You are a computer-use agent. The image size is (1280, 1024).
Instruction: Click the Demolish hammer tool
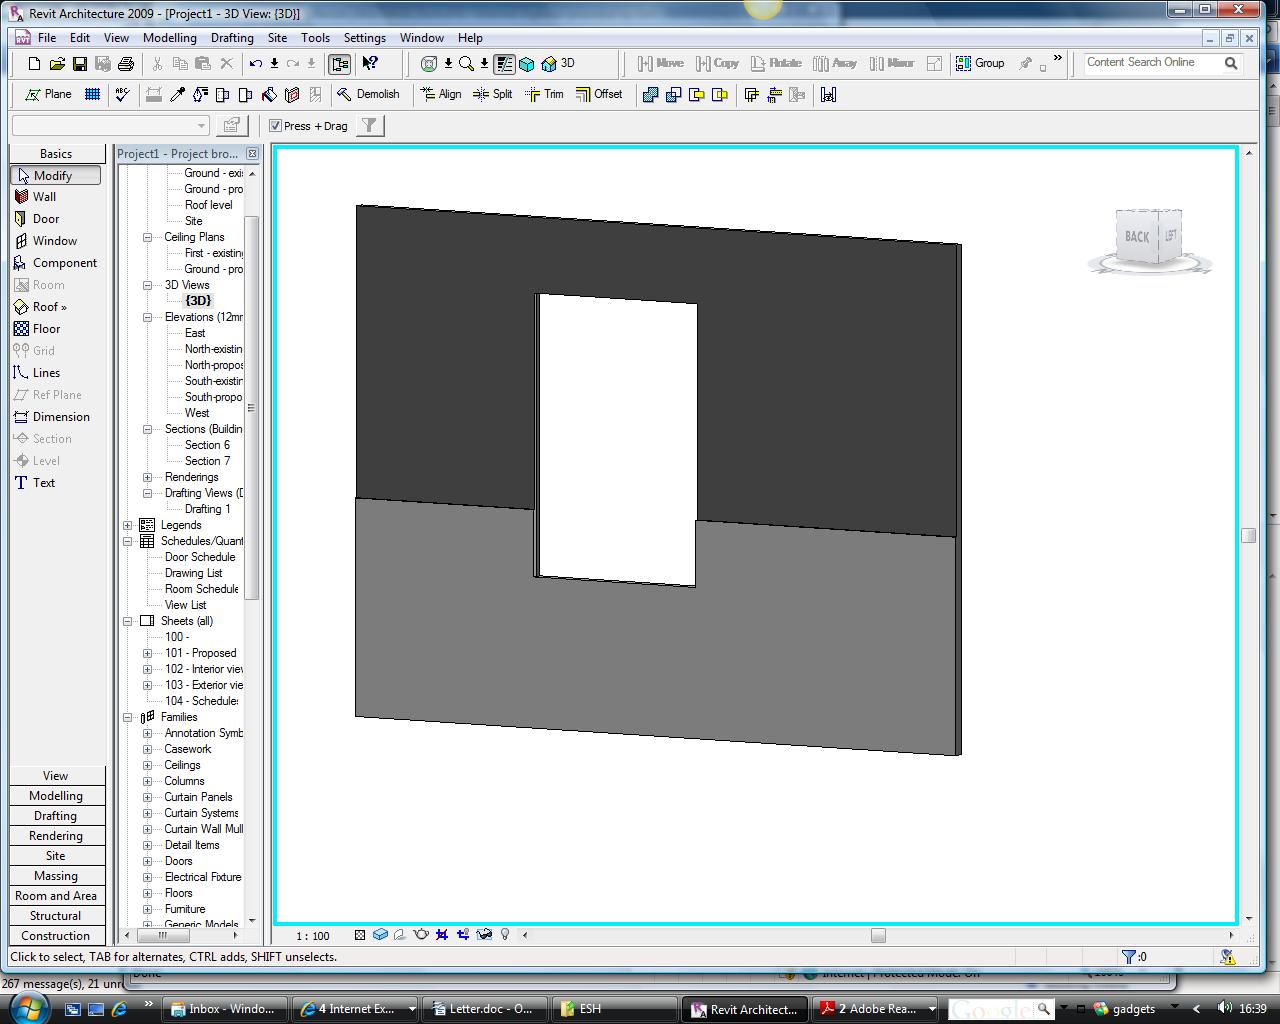368,94
